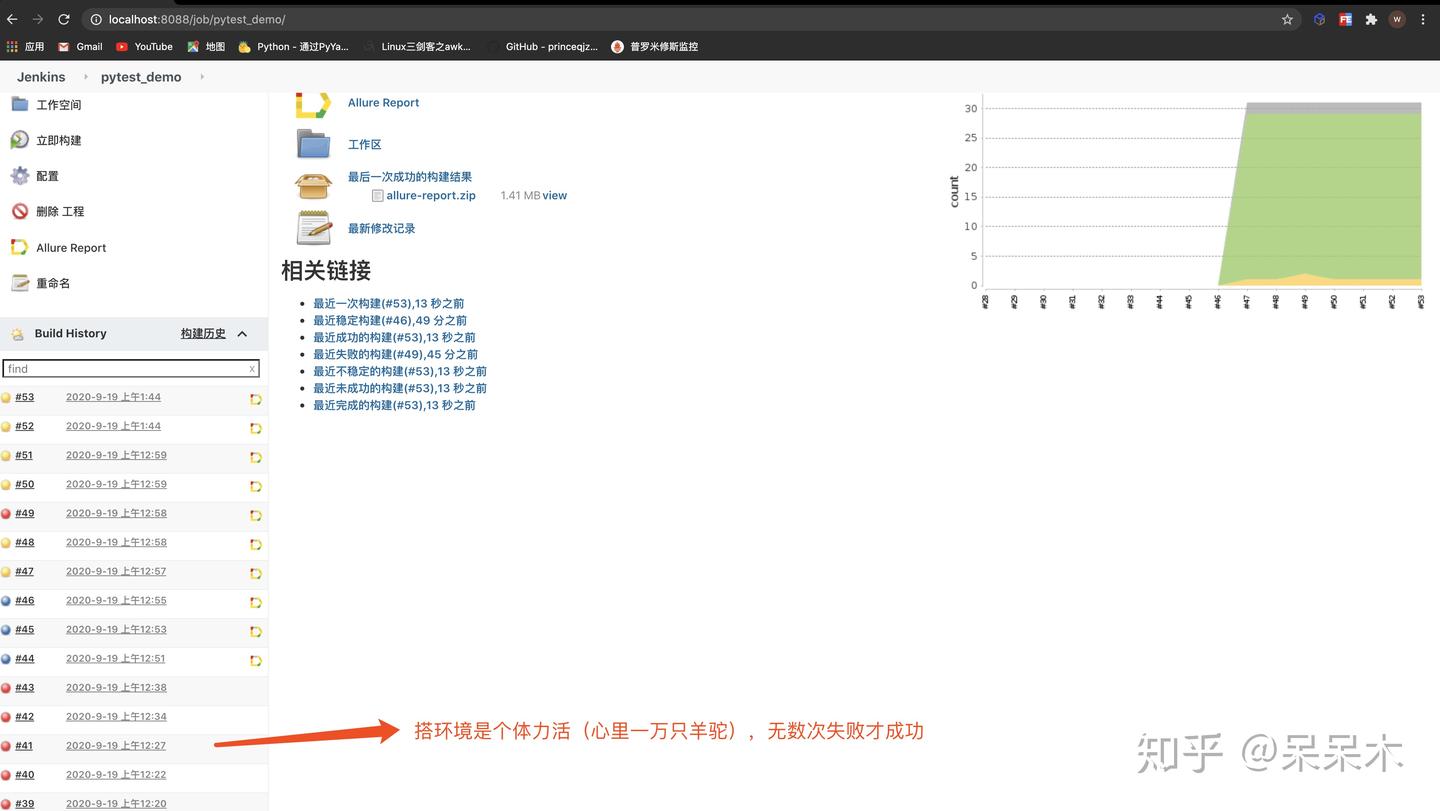Click the Jenkins breadcrumb home link
The width and height of the screenshot is (1440, 811).
[41, 77]
